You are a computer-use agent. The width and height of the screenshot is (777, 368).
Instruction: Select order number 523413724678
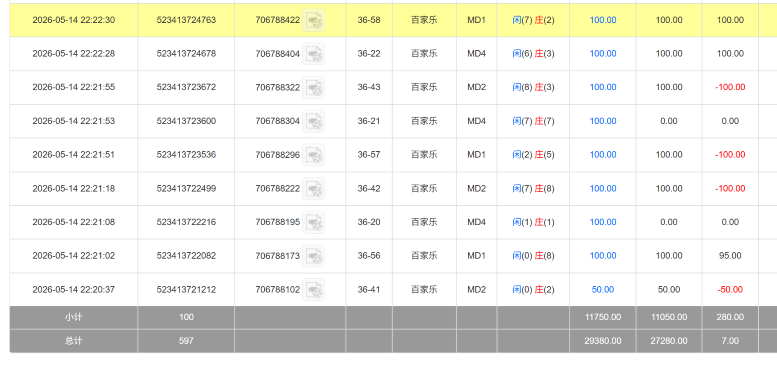coord(186,53)
